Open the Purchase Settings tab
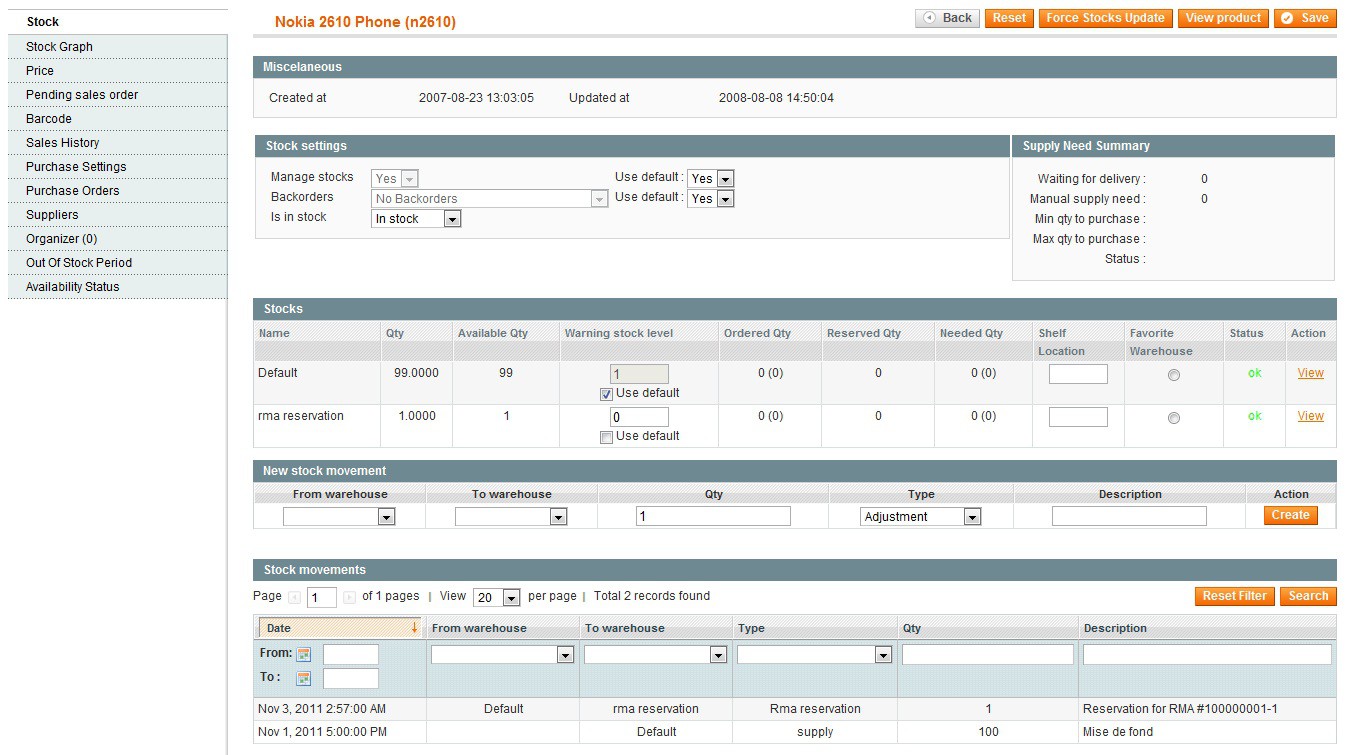Viewport: 1351px width, 755px height. [x=118, y=167]
